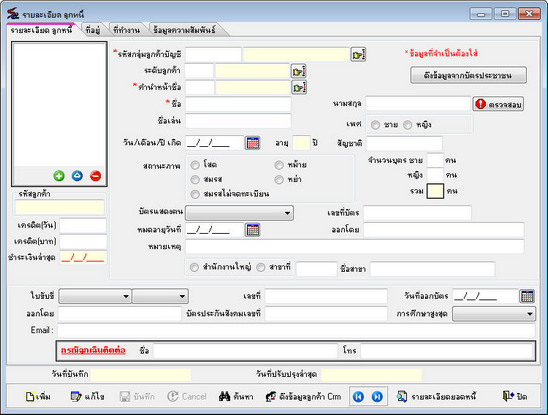Click into the Email input field
This screenshot has width=548, height=415.
click(x=296, y=330)
